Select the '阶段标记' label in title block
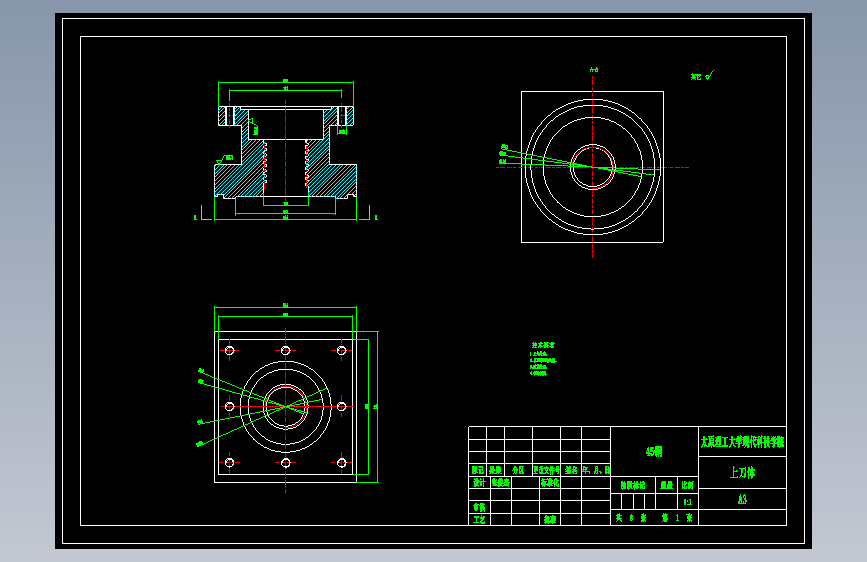The image size is (867, 562). coord(633,485)
